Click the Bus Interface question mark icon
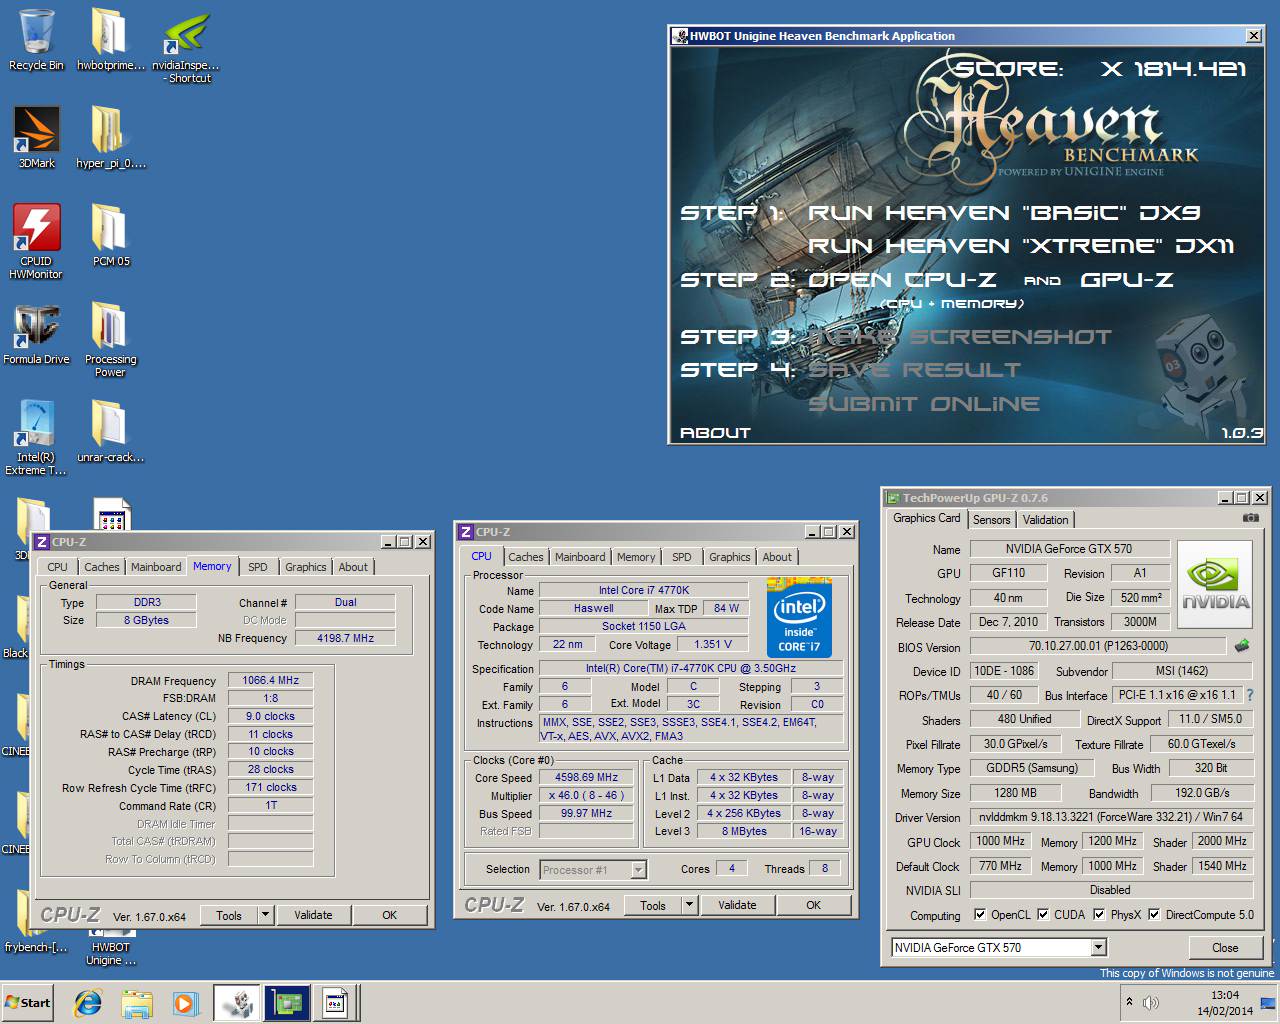 [1249, 695]
